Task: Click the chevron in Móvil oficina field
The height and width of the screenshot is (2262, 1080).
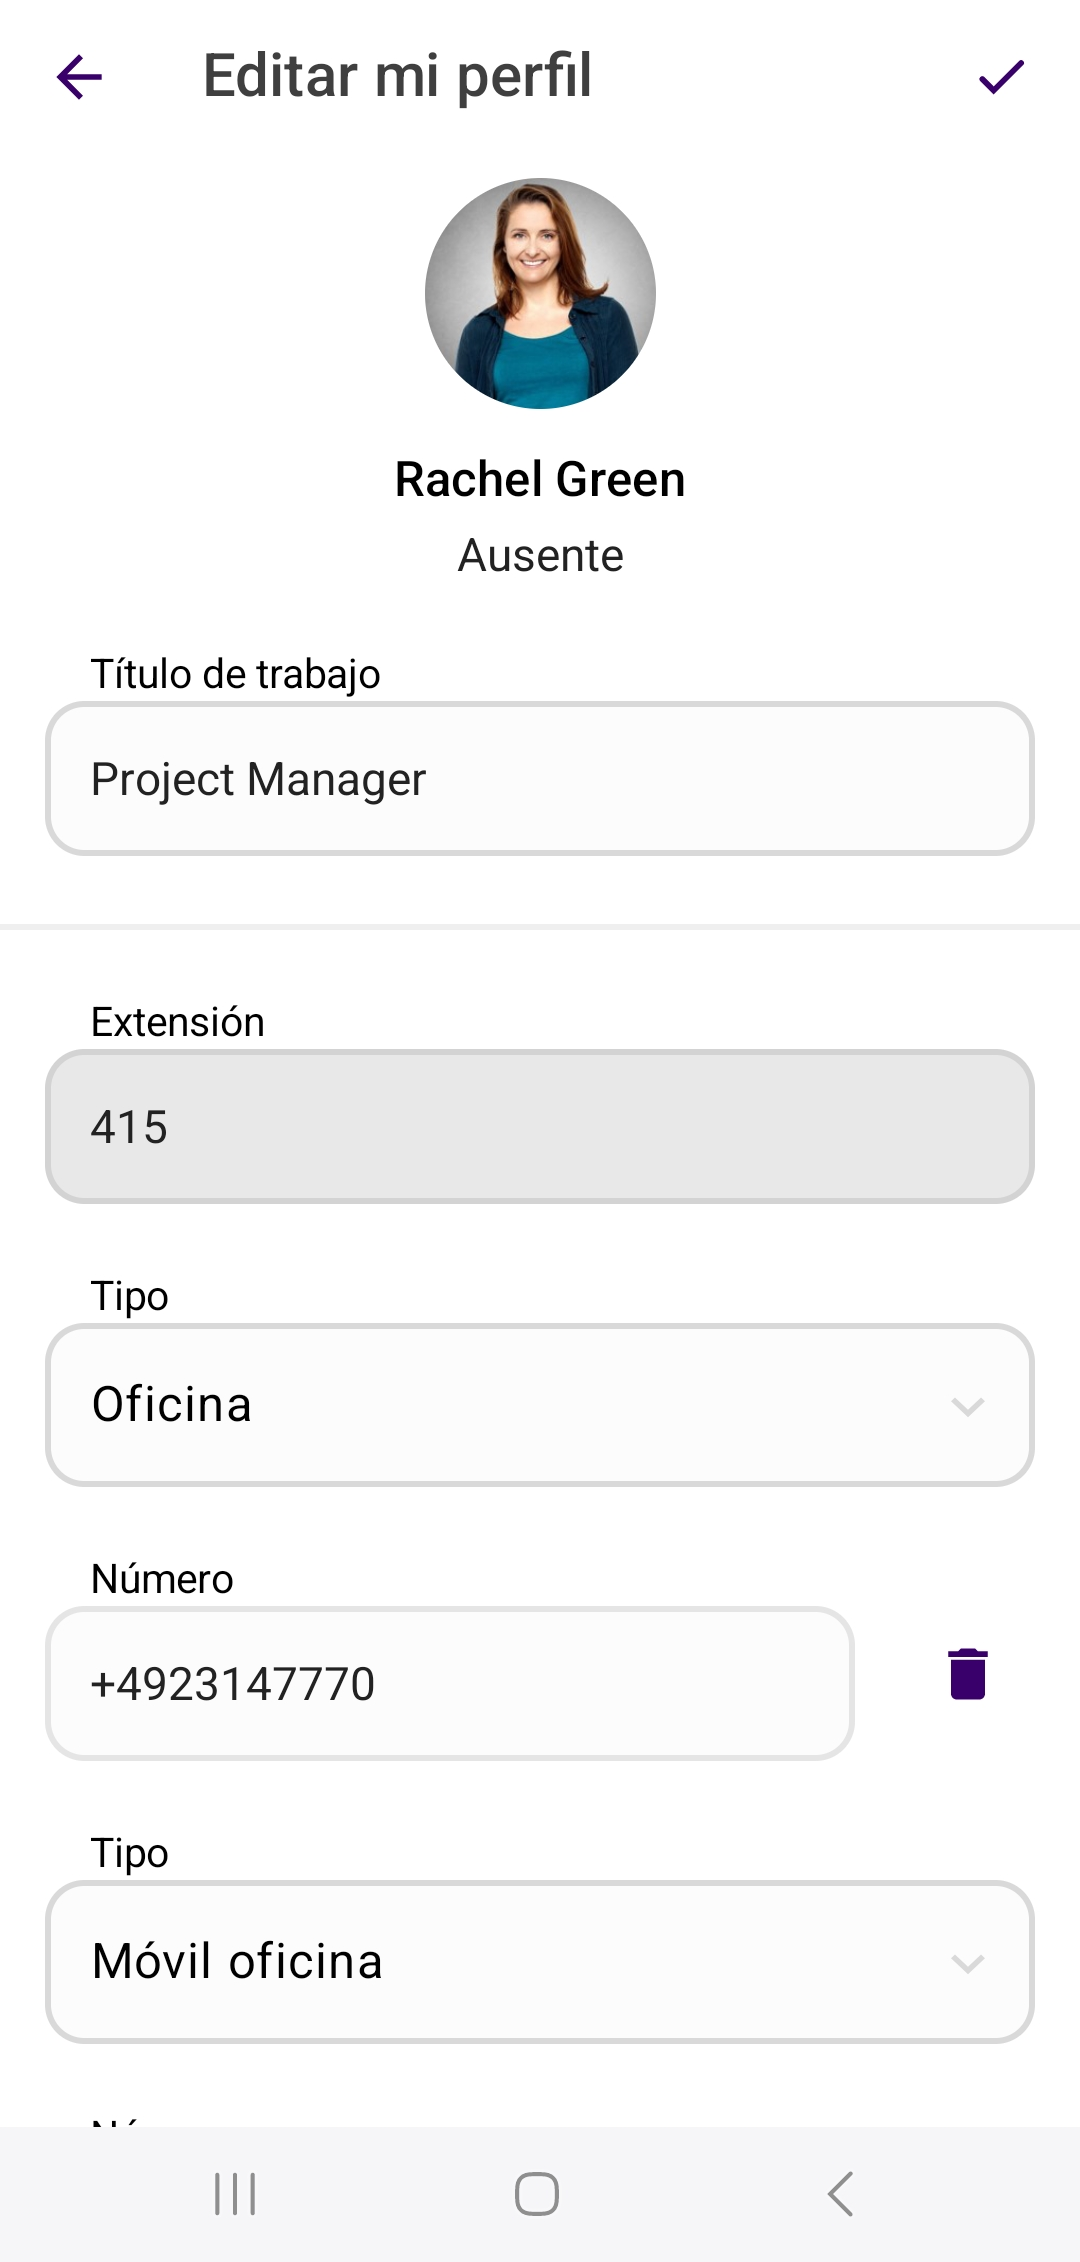Action: click(x=967, y=1963)
